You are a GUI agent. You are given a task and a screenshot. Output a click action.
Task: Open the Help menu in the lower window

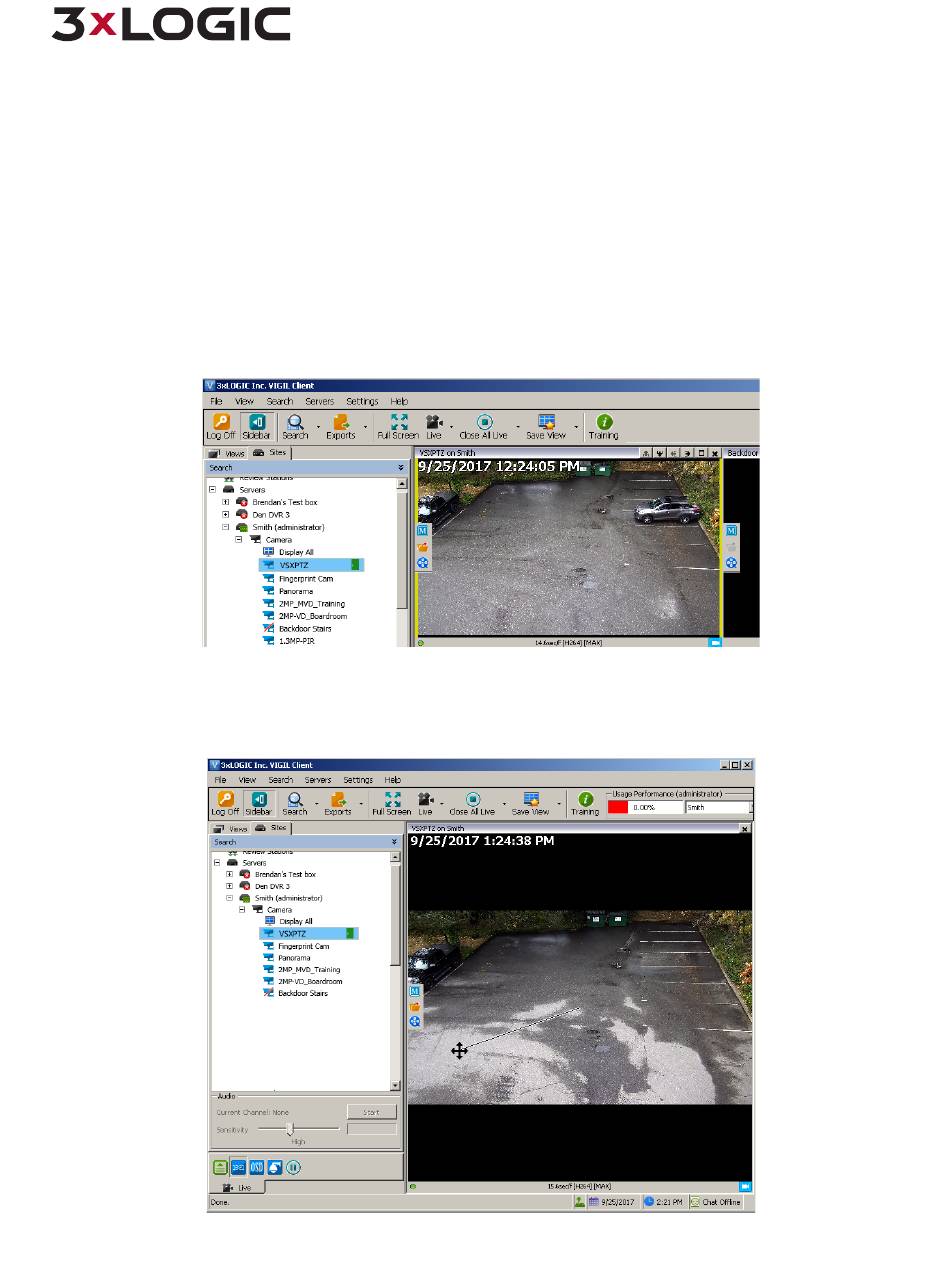[x=393, y=780]
